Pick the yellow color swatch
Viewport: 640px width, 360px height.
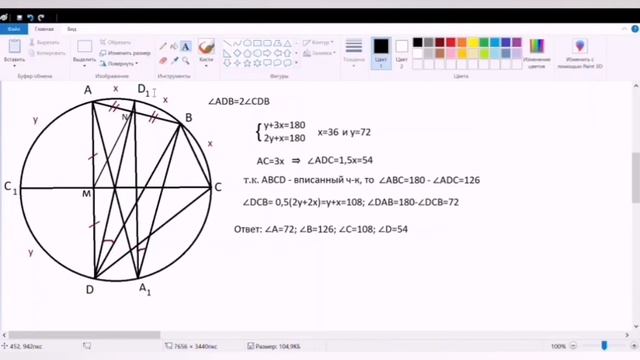(473, 42)
